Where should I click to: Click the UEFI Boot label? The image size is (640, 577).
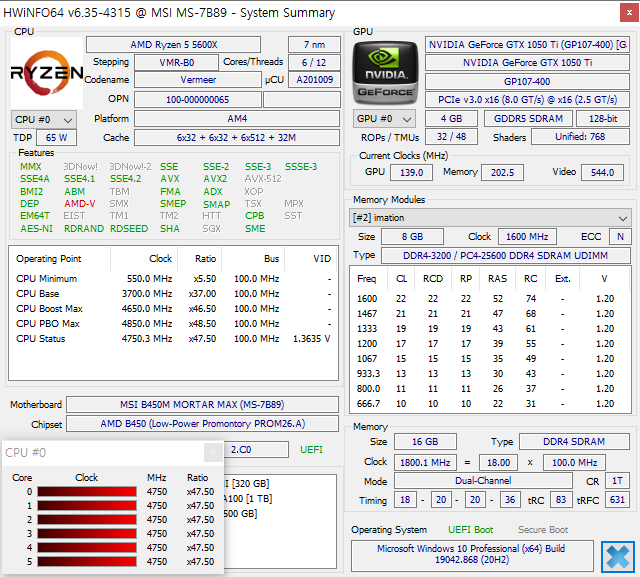[471, 530]
